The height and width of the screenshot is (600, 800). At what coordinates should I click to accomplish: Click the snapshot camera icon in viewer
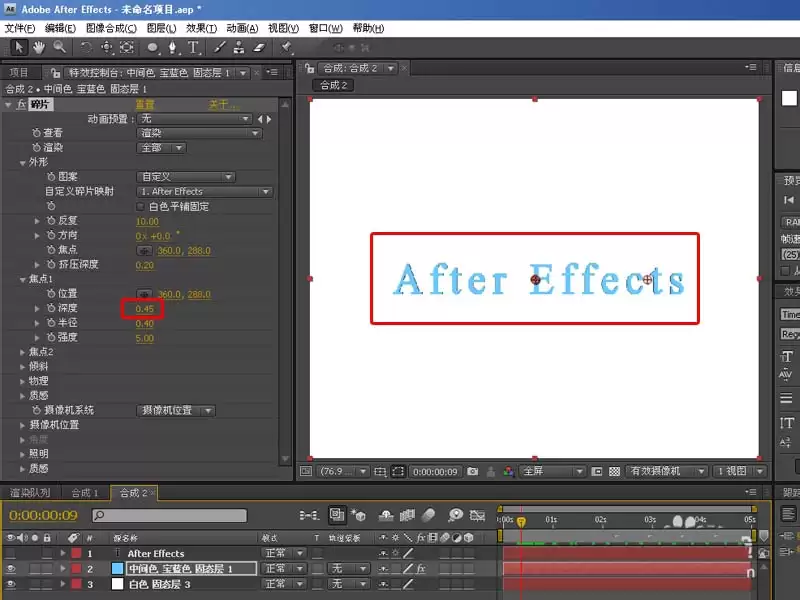[472, 471]
